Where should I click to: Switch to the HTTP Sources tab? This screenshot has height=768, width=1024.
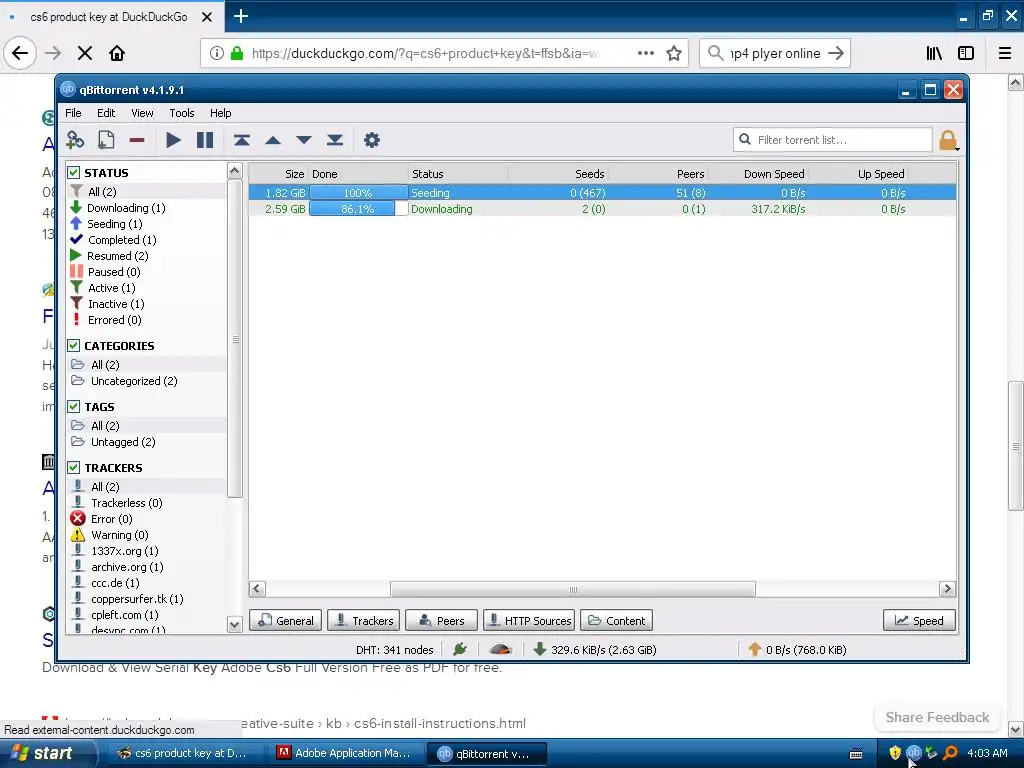click(x=529, y=620)
